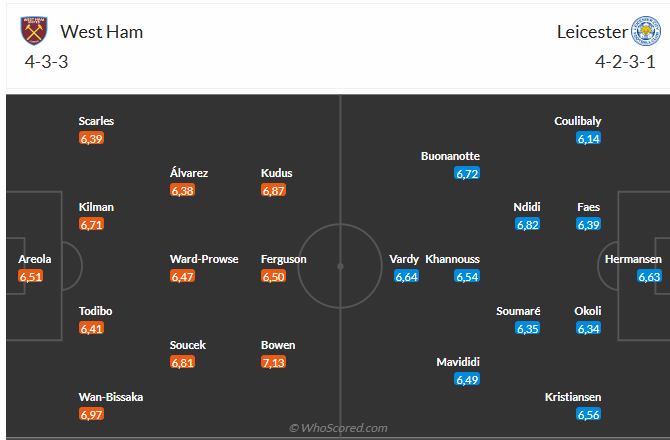Select player Ward-Prowse on the pitch
Image resolution: width=670 pixels, height=440 pixels.
click(x=204, y=259)
